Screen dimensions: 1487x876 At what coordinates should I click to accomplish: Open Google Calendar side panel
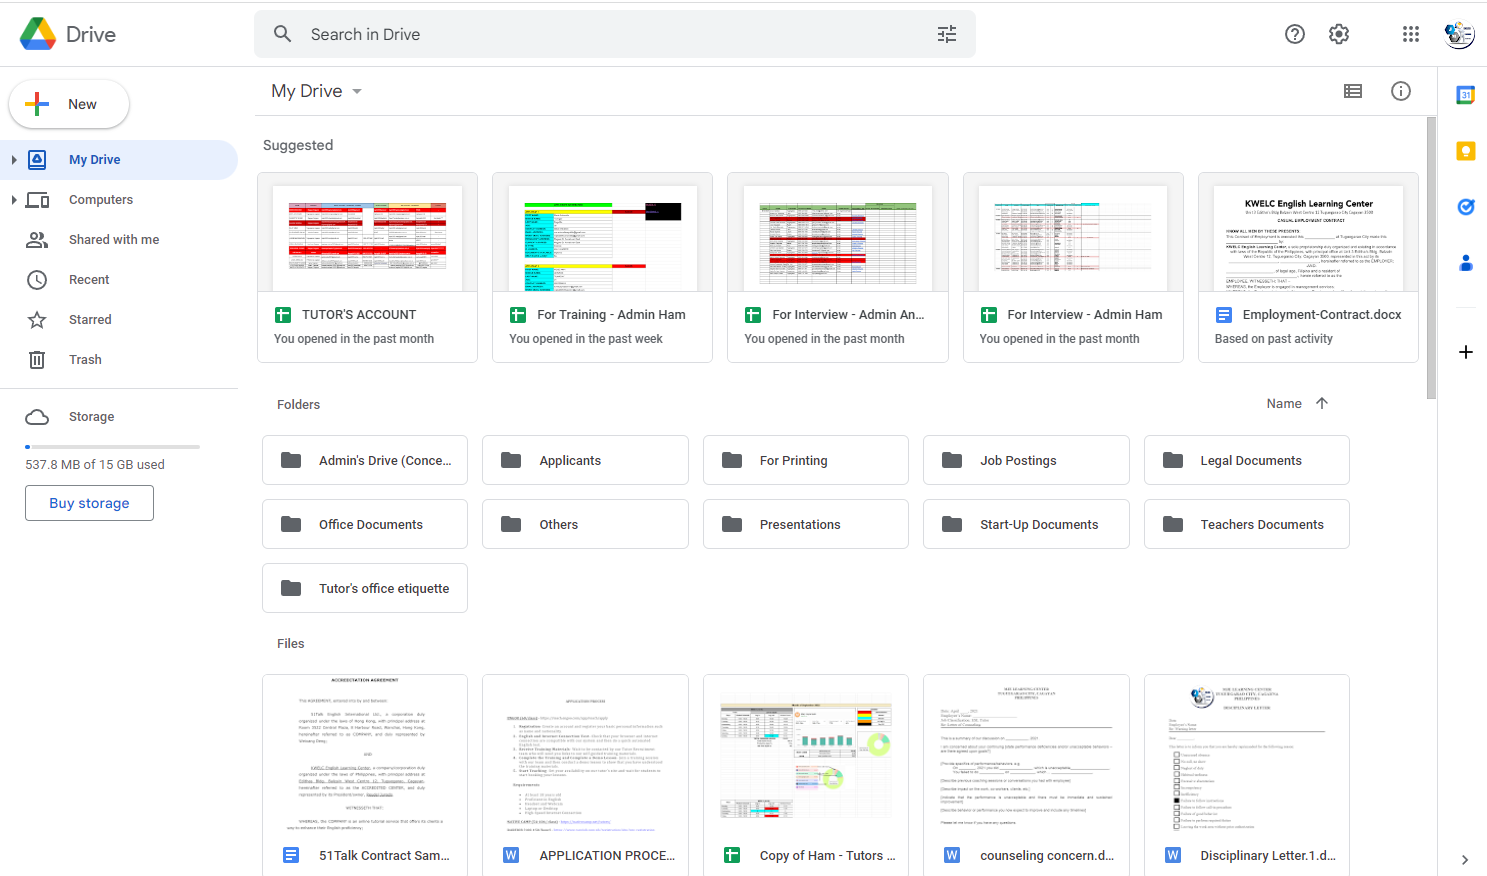point(1466,95)
